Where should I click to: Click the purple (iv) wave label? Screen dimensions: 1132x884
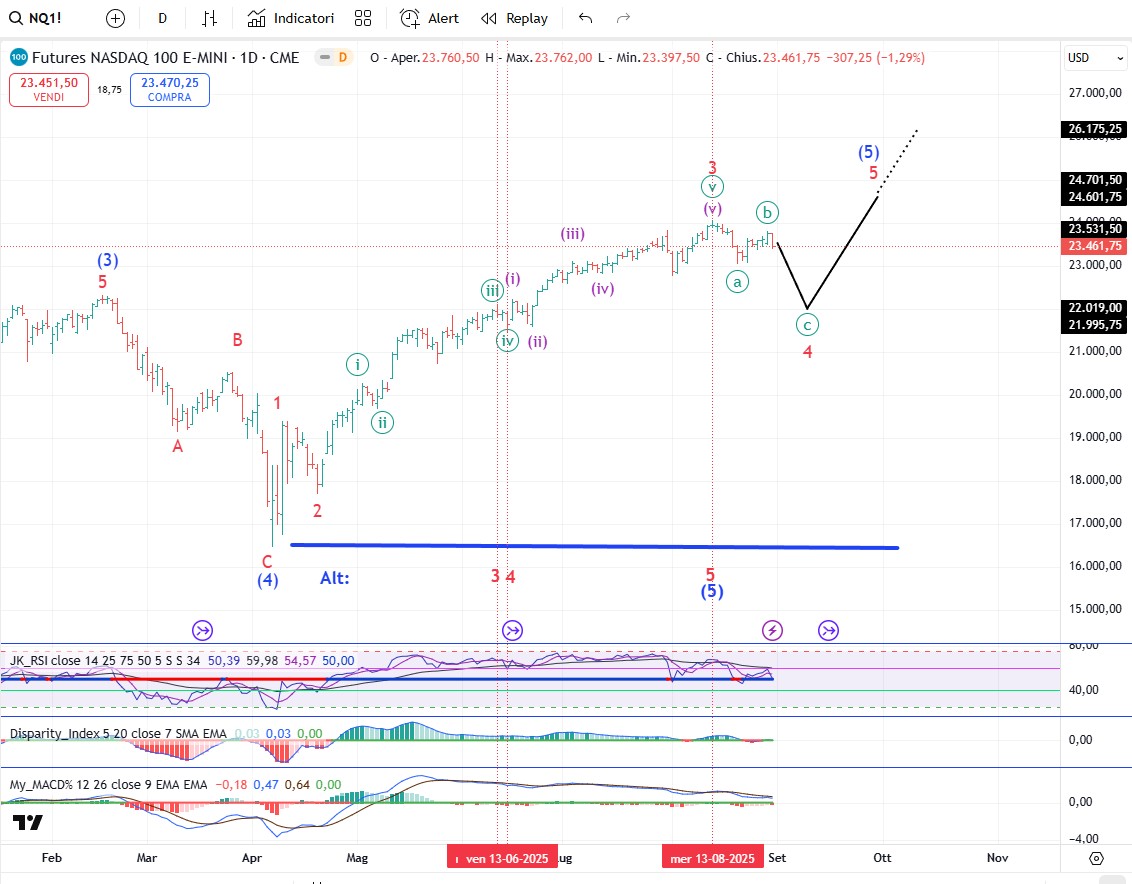click(x=603, y=289)
